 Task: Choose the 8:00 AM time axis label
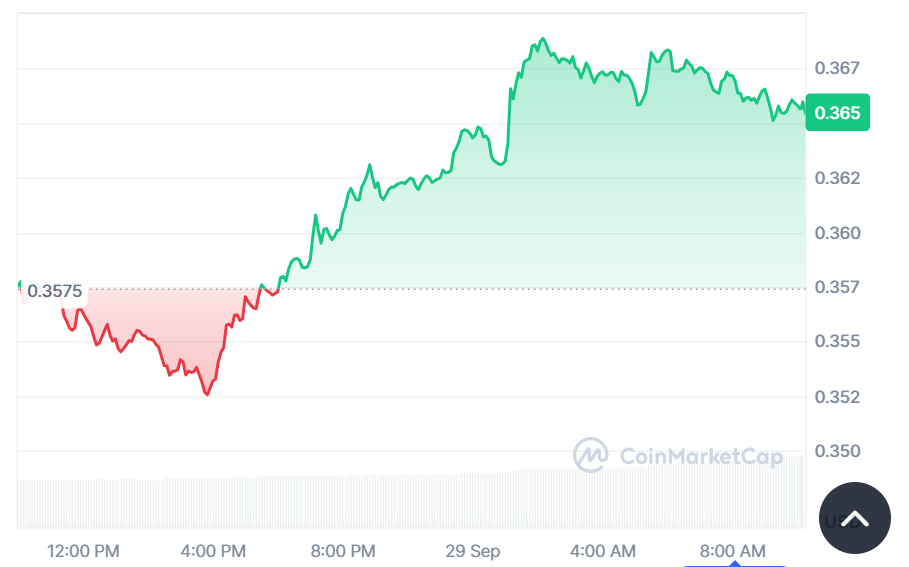coord(733,551)
